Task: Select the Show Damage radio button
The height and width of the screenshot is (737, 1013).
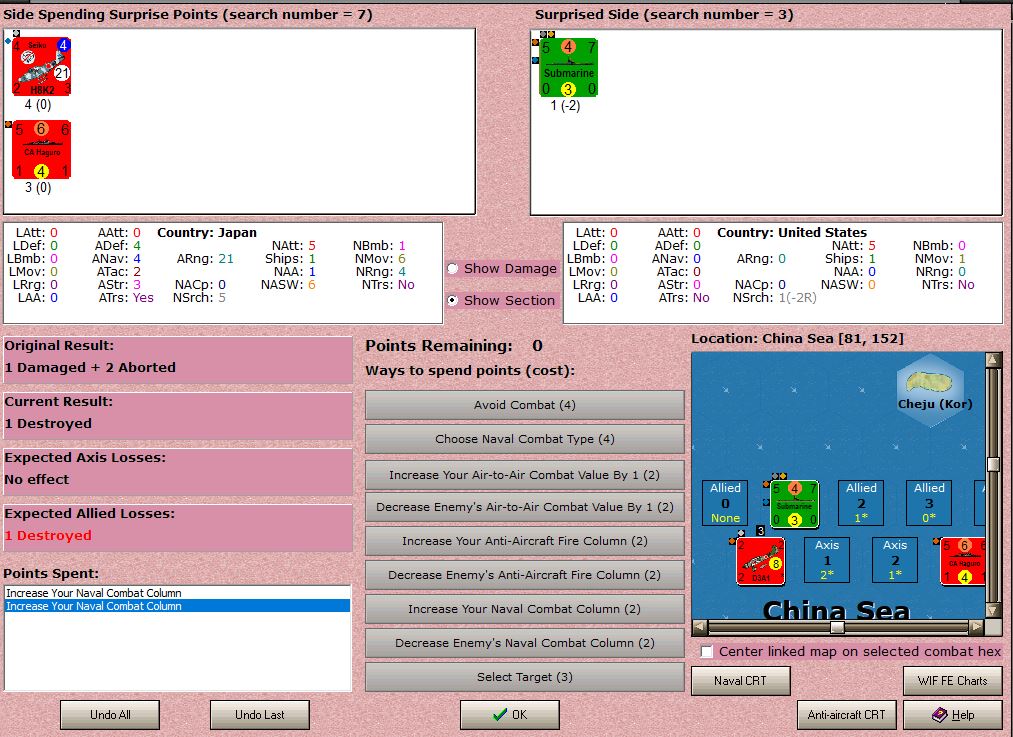Action: point(453,269)
